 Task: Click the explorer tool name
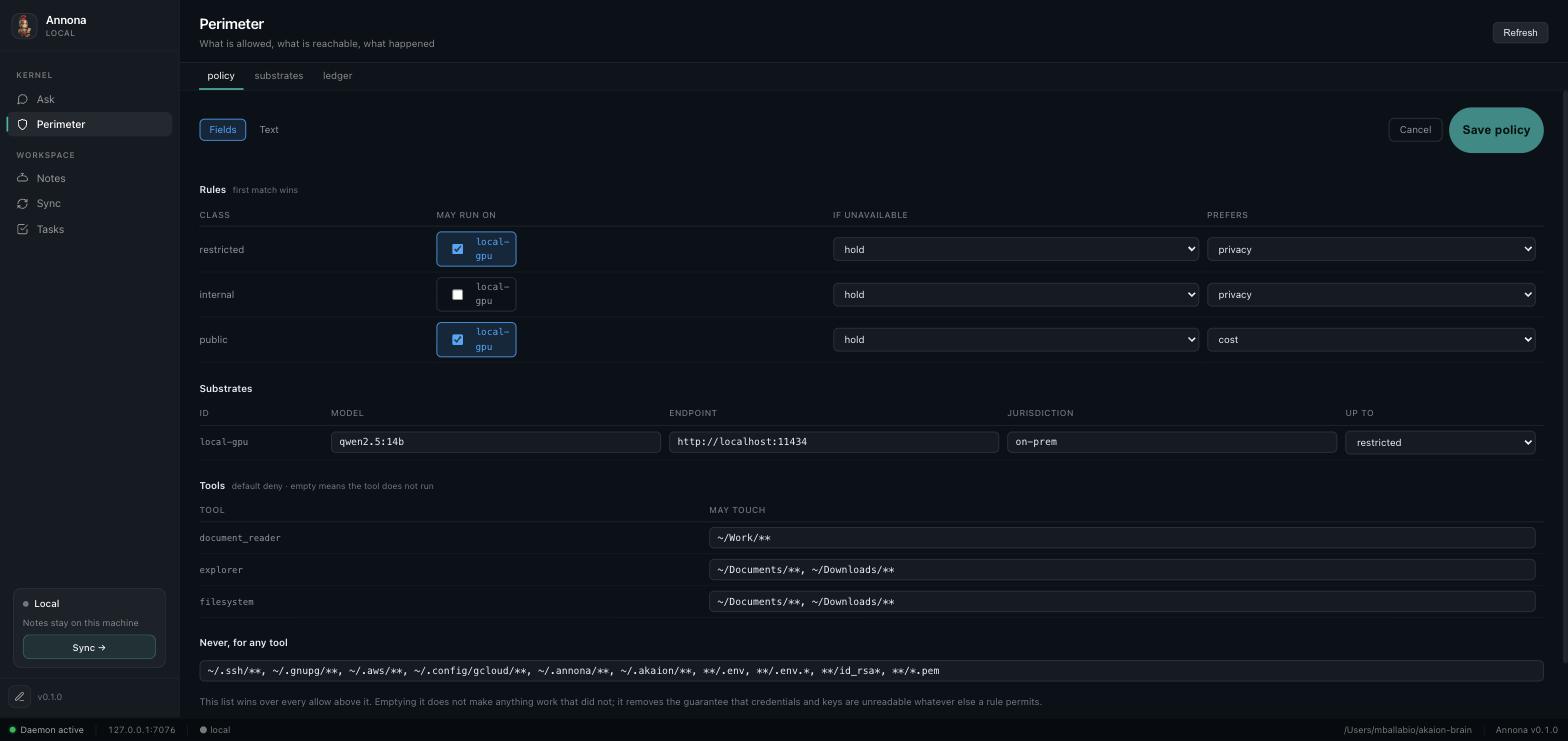tap(221, 570)
